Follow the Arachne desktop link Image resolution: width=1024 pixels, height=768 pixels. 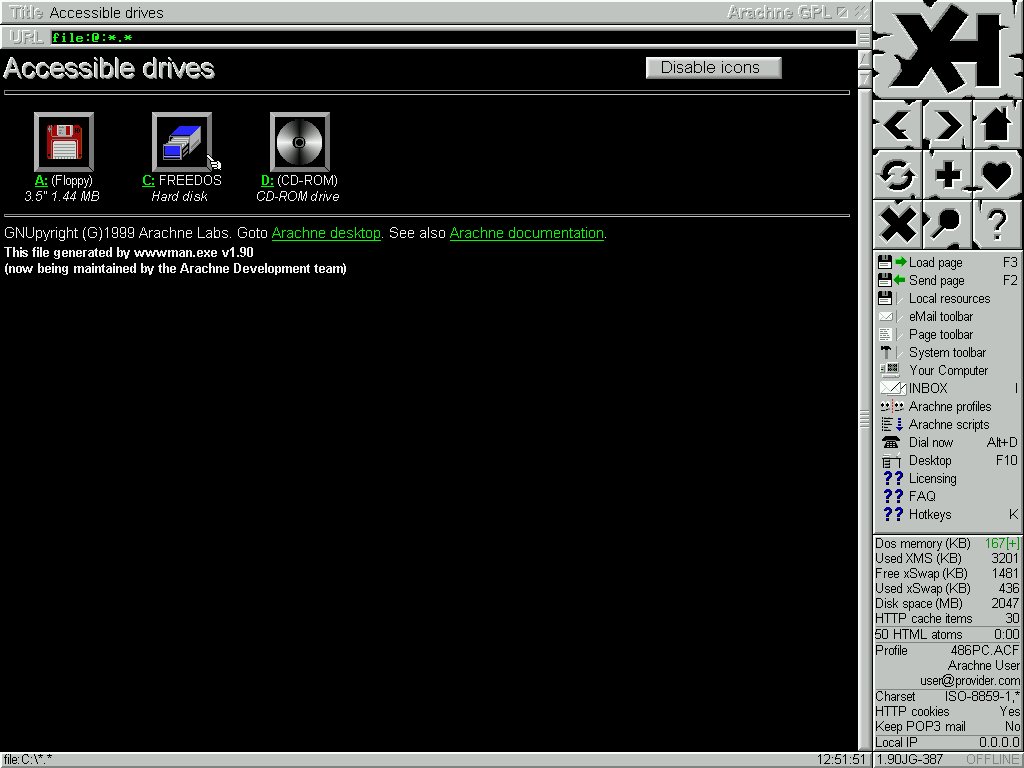[x=326, y=233]
